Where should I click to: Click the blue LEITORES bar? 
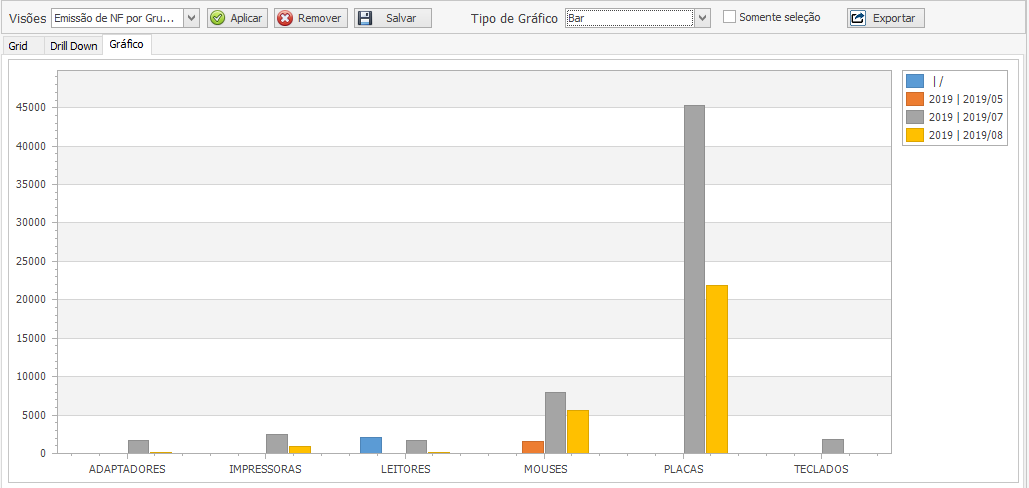point(371,445)
